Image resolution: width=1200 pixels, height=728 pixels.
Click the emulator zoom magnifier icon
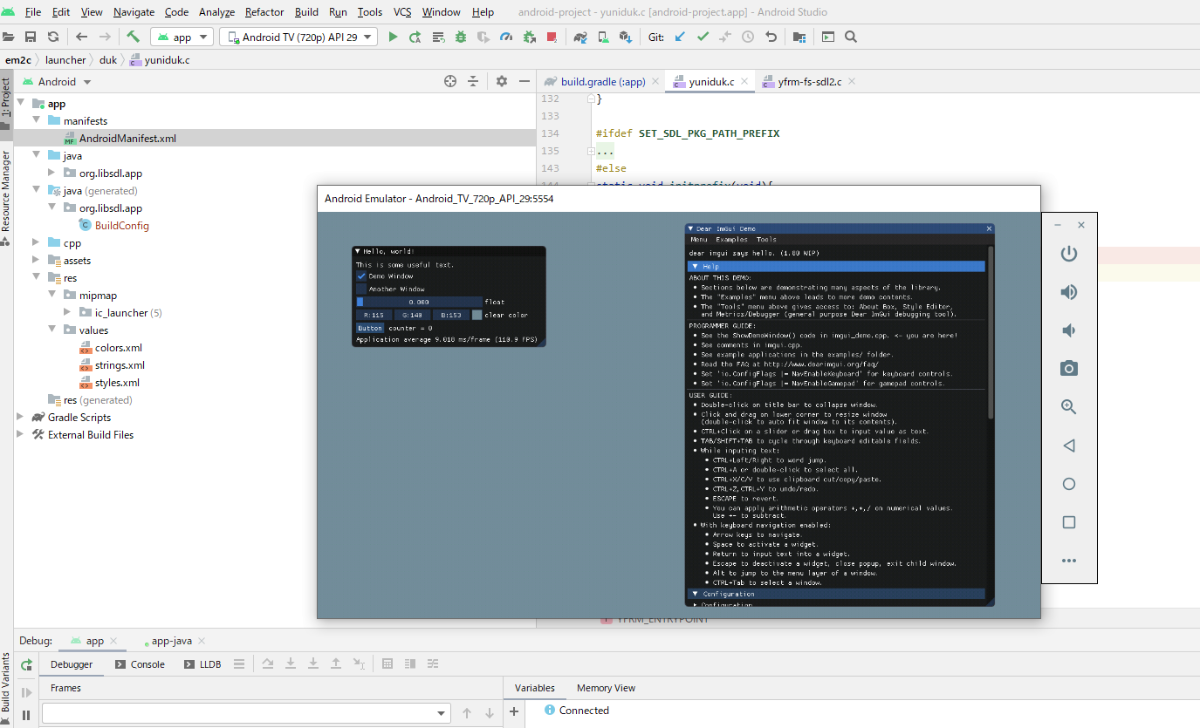(x=1069, y=407)
